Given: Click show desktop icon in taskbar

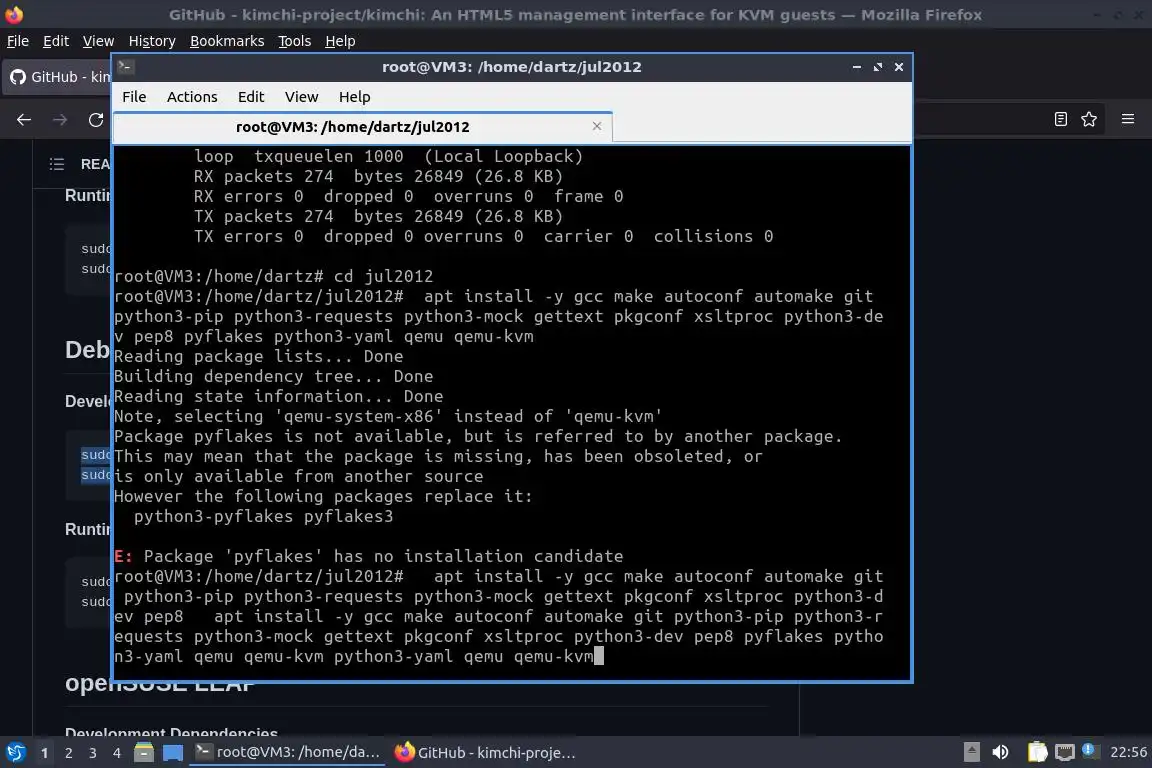Looking at the screenshot, I should click(173, 753).
